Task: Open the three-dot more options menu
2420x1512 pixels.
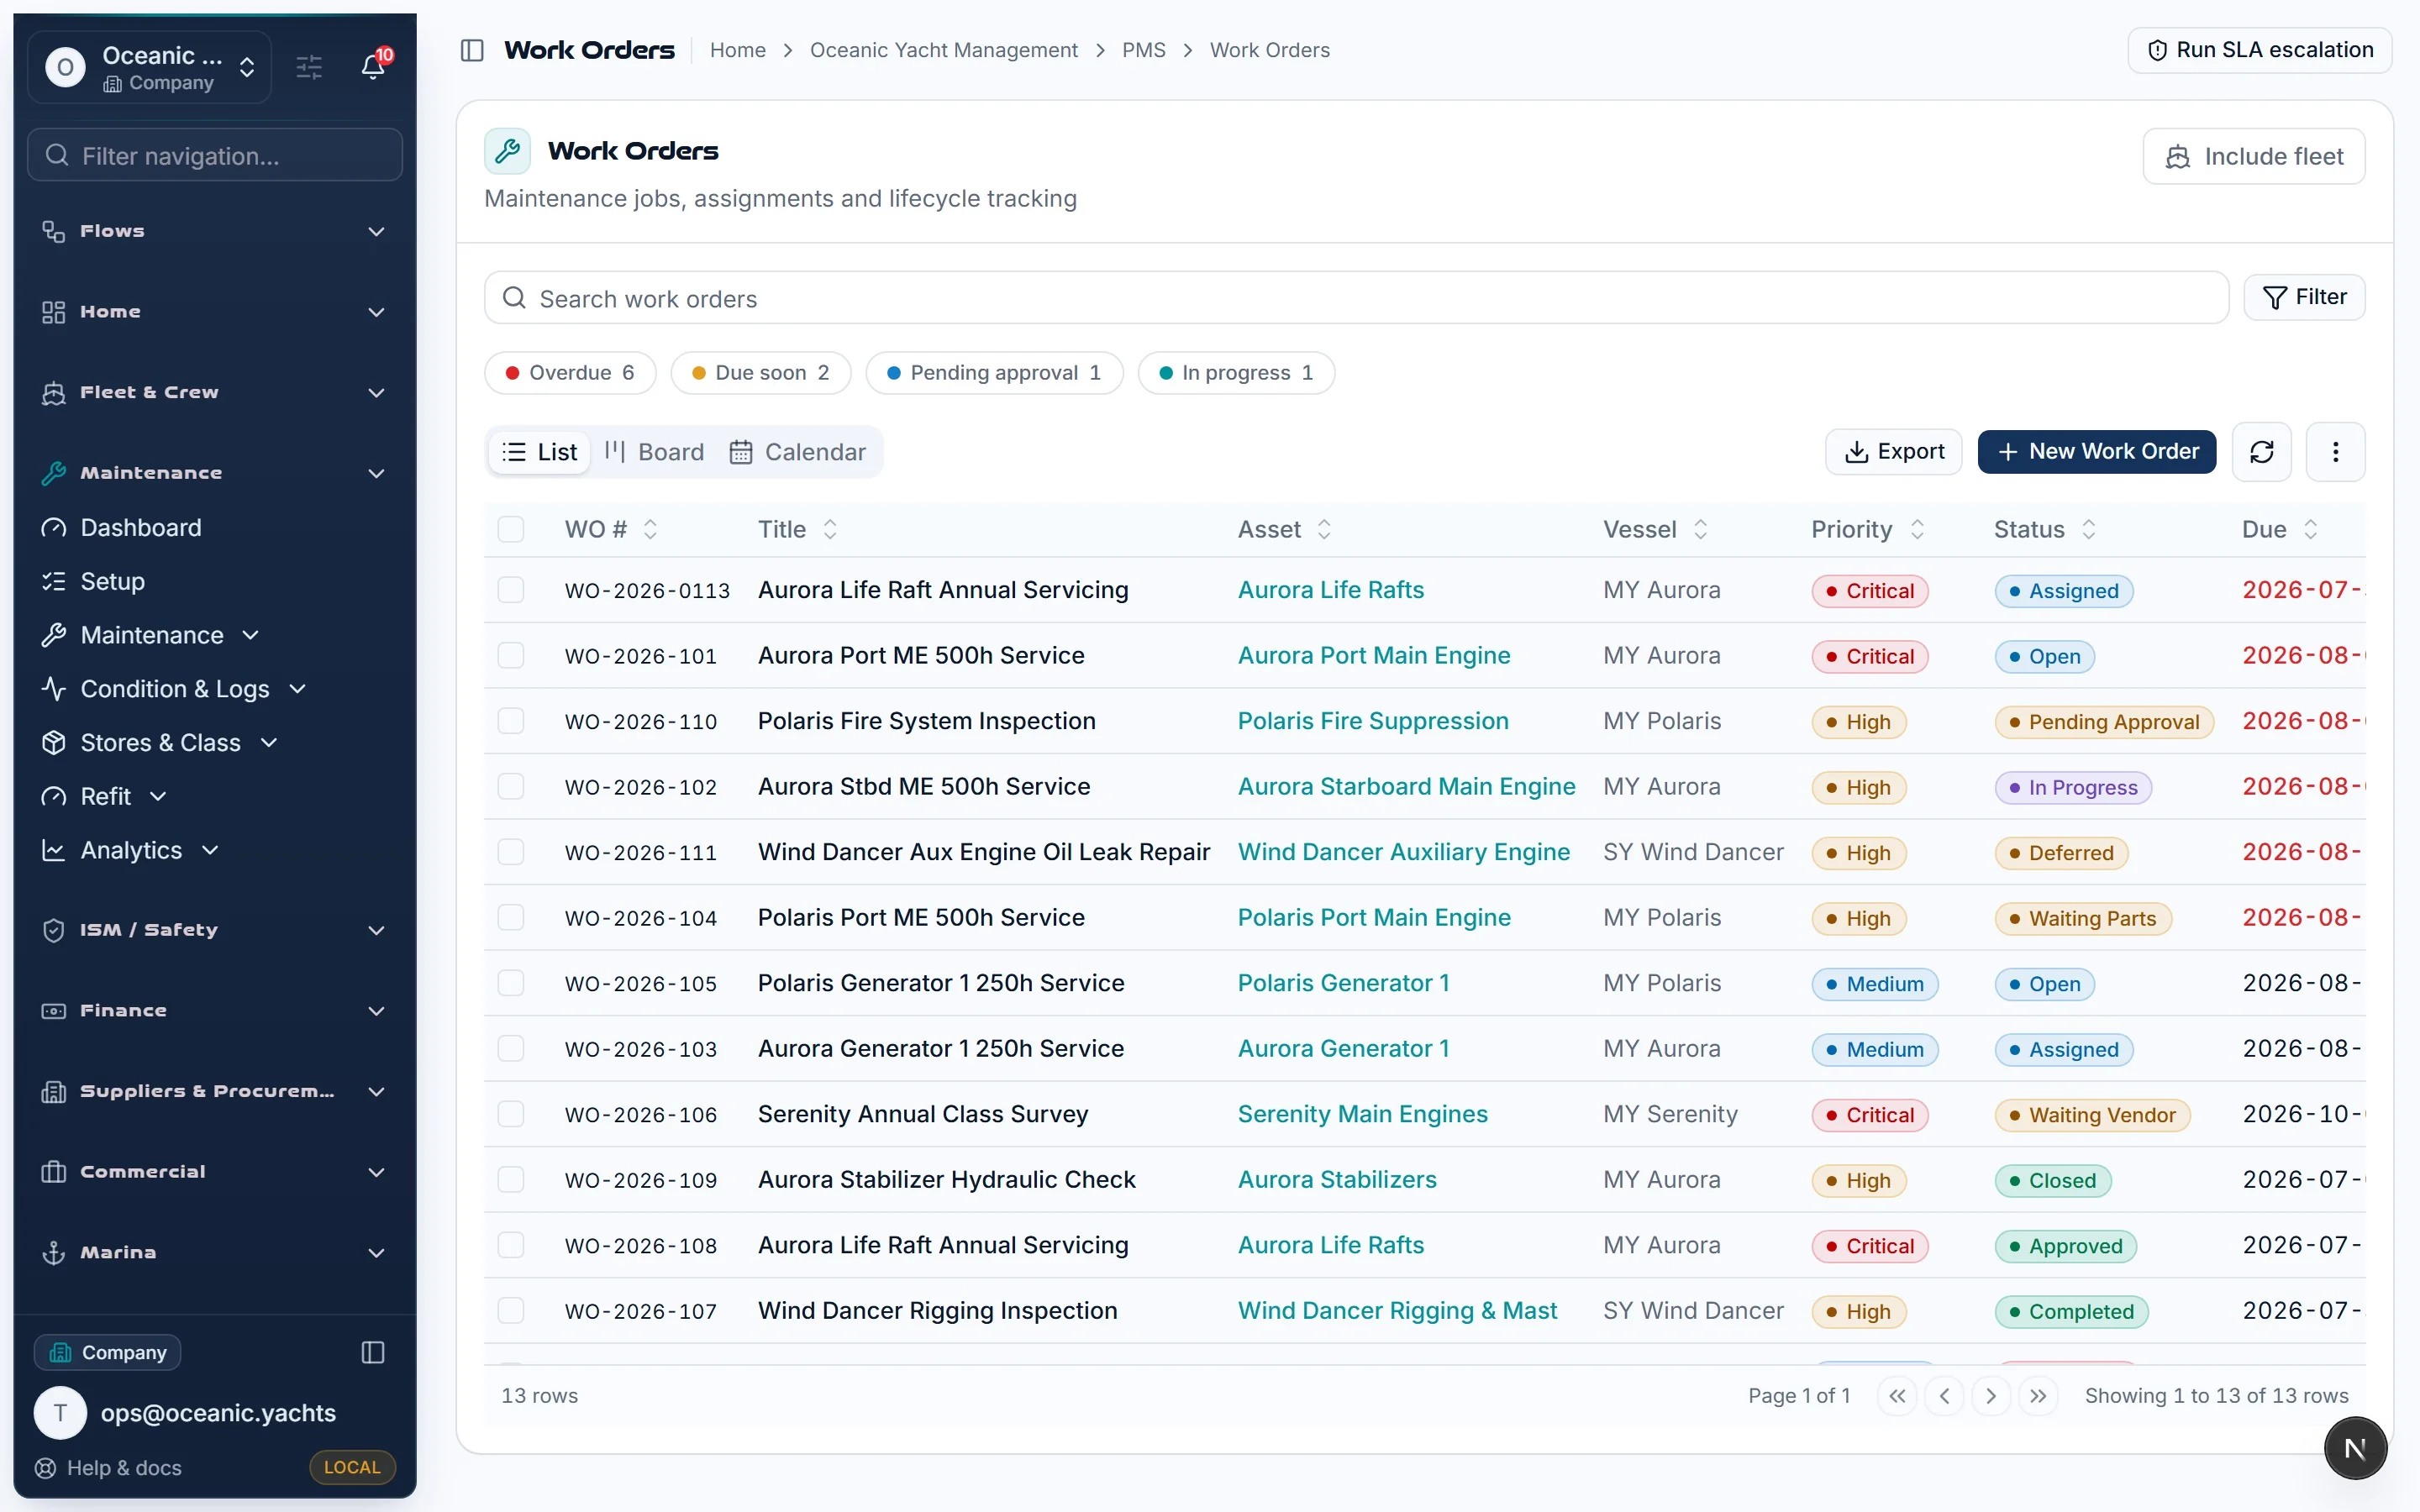Action: click(x=2335, y=452)
